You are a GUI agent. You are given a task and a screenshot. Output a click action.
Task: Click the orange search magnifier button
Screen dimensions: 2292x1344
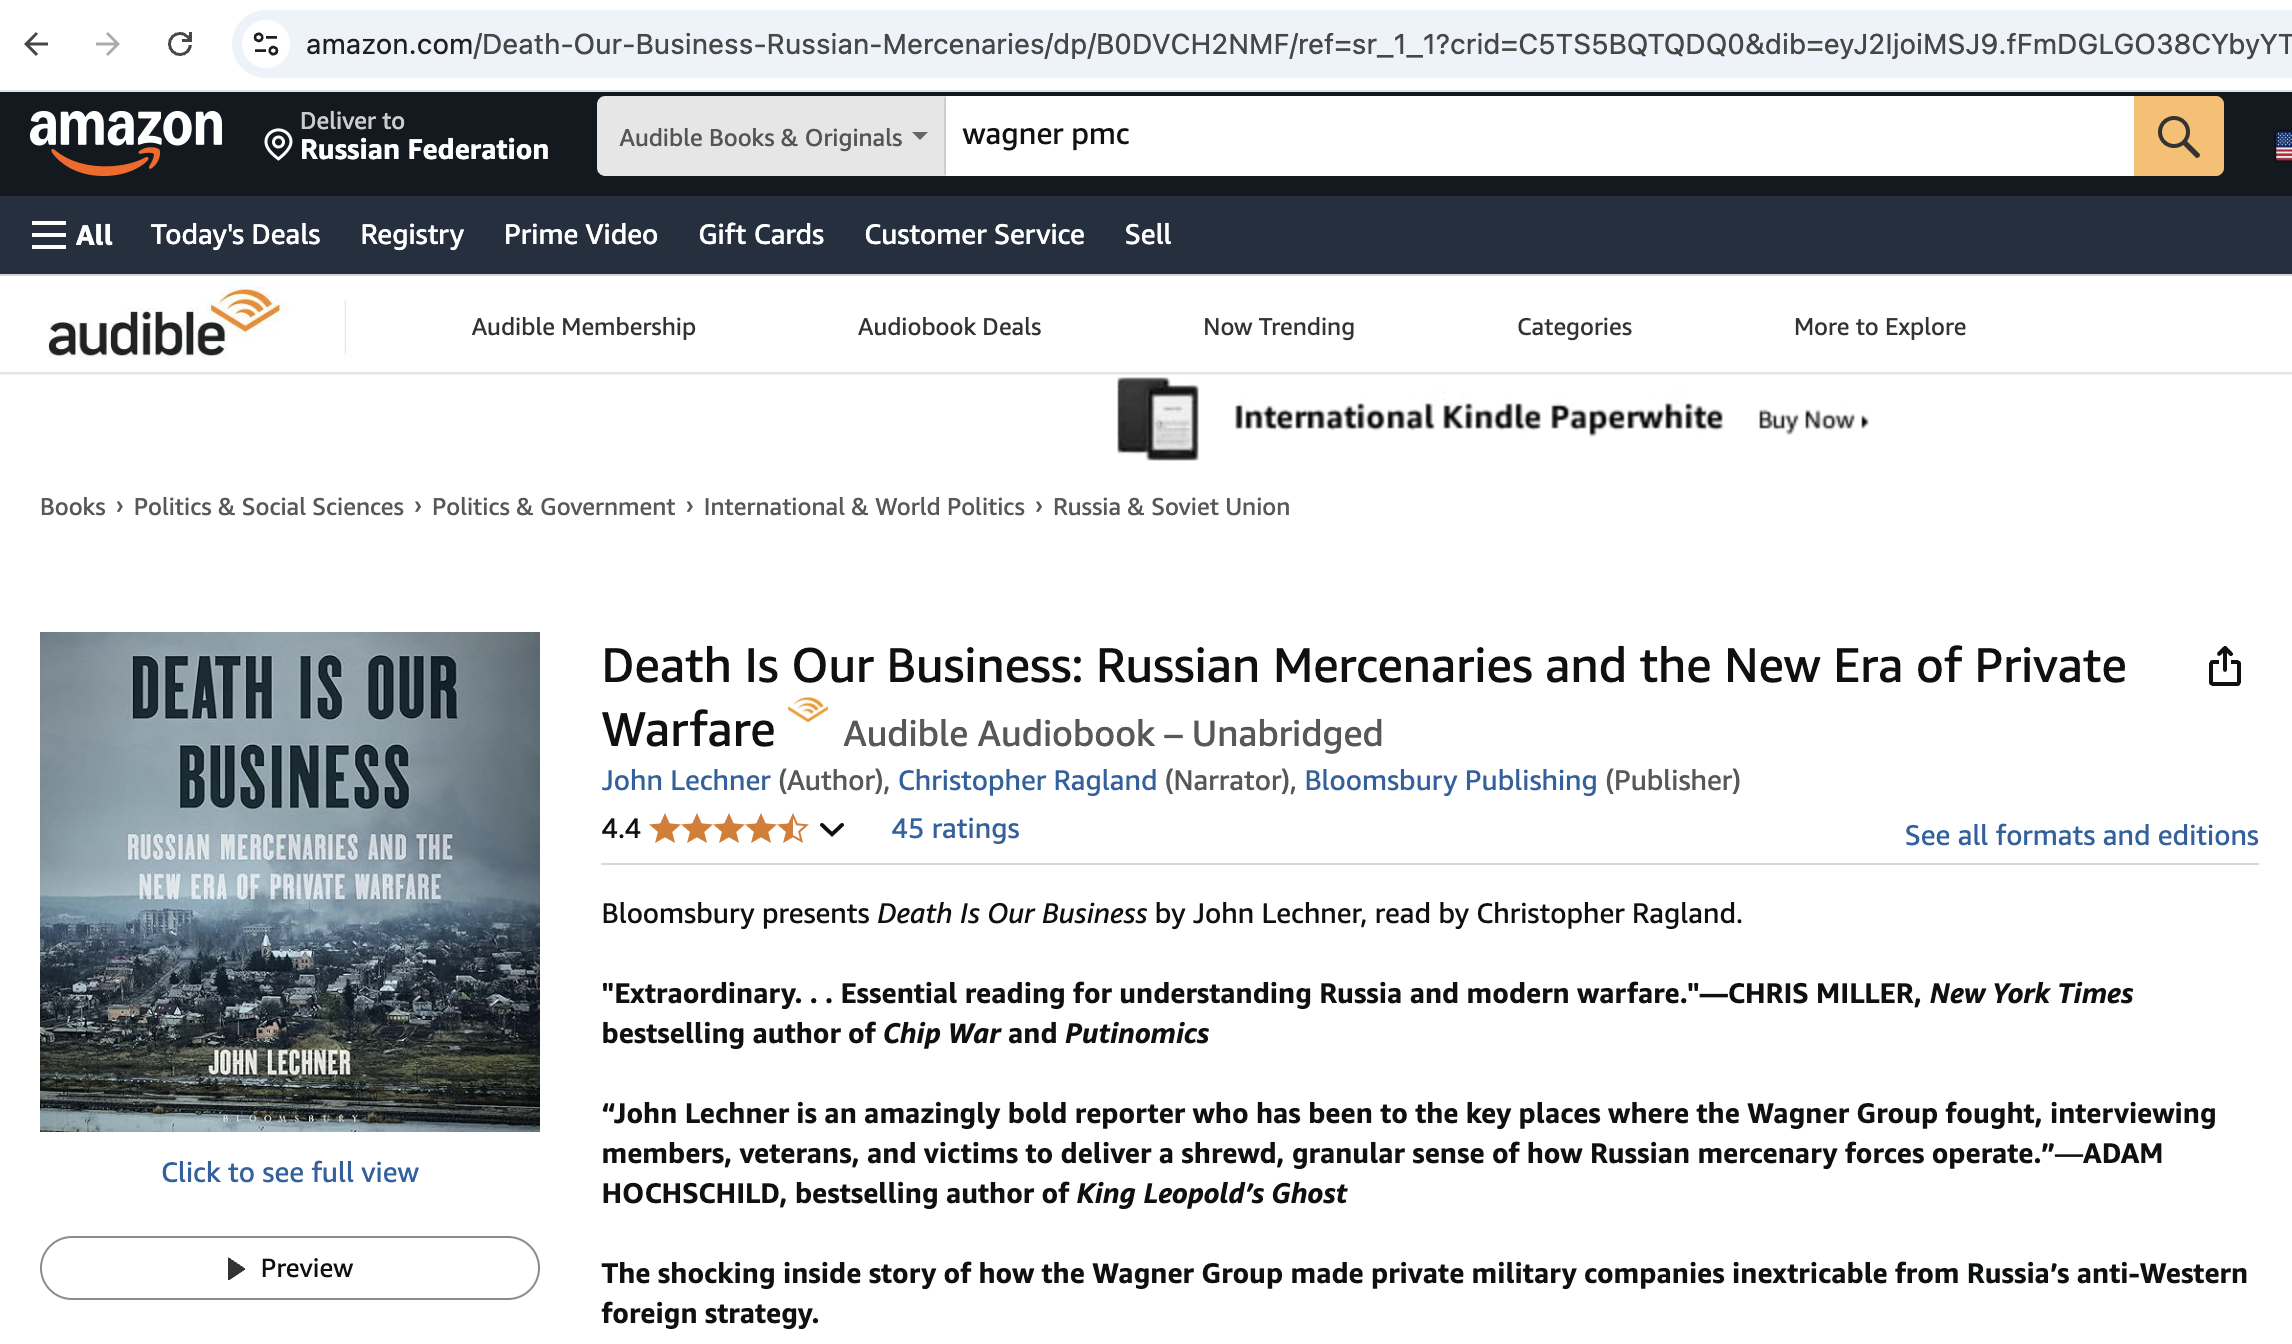[x=2178, y=136]
